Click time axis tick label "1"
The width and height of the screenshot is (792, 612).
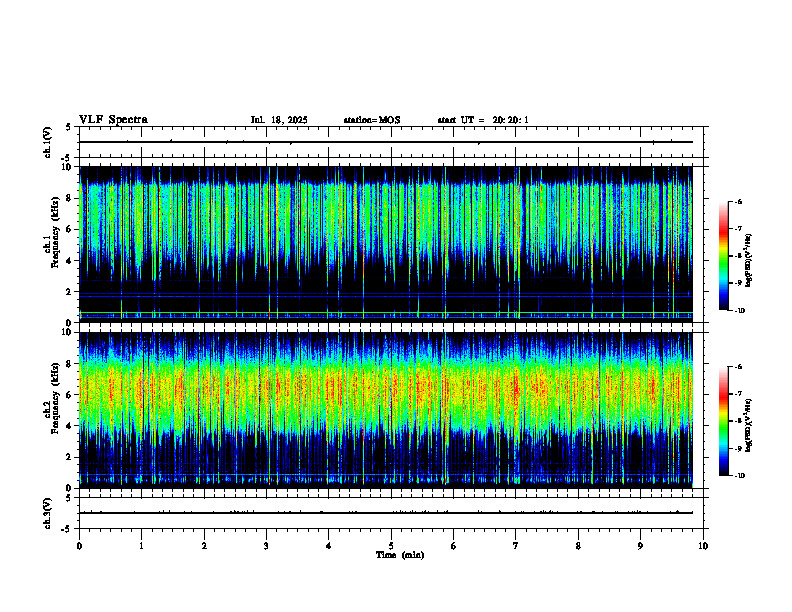tap(141, 546)
